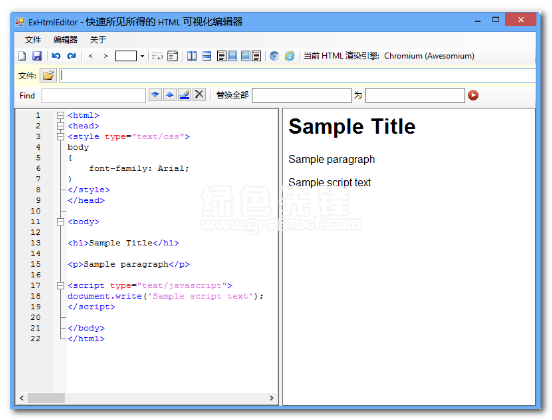The width and height of the screenshot is (552, 420).
Task: Collapse the <html> fold on line 1
Action: (61, 115)
